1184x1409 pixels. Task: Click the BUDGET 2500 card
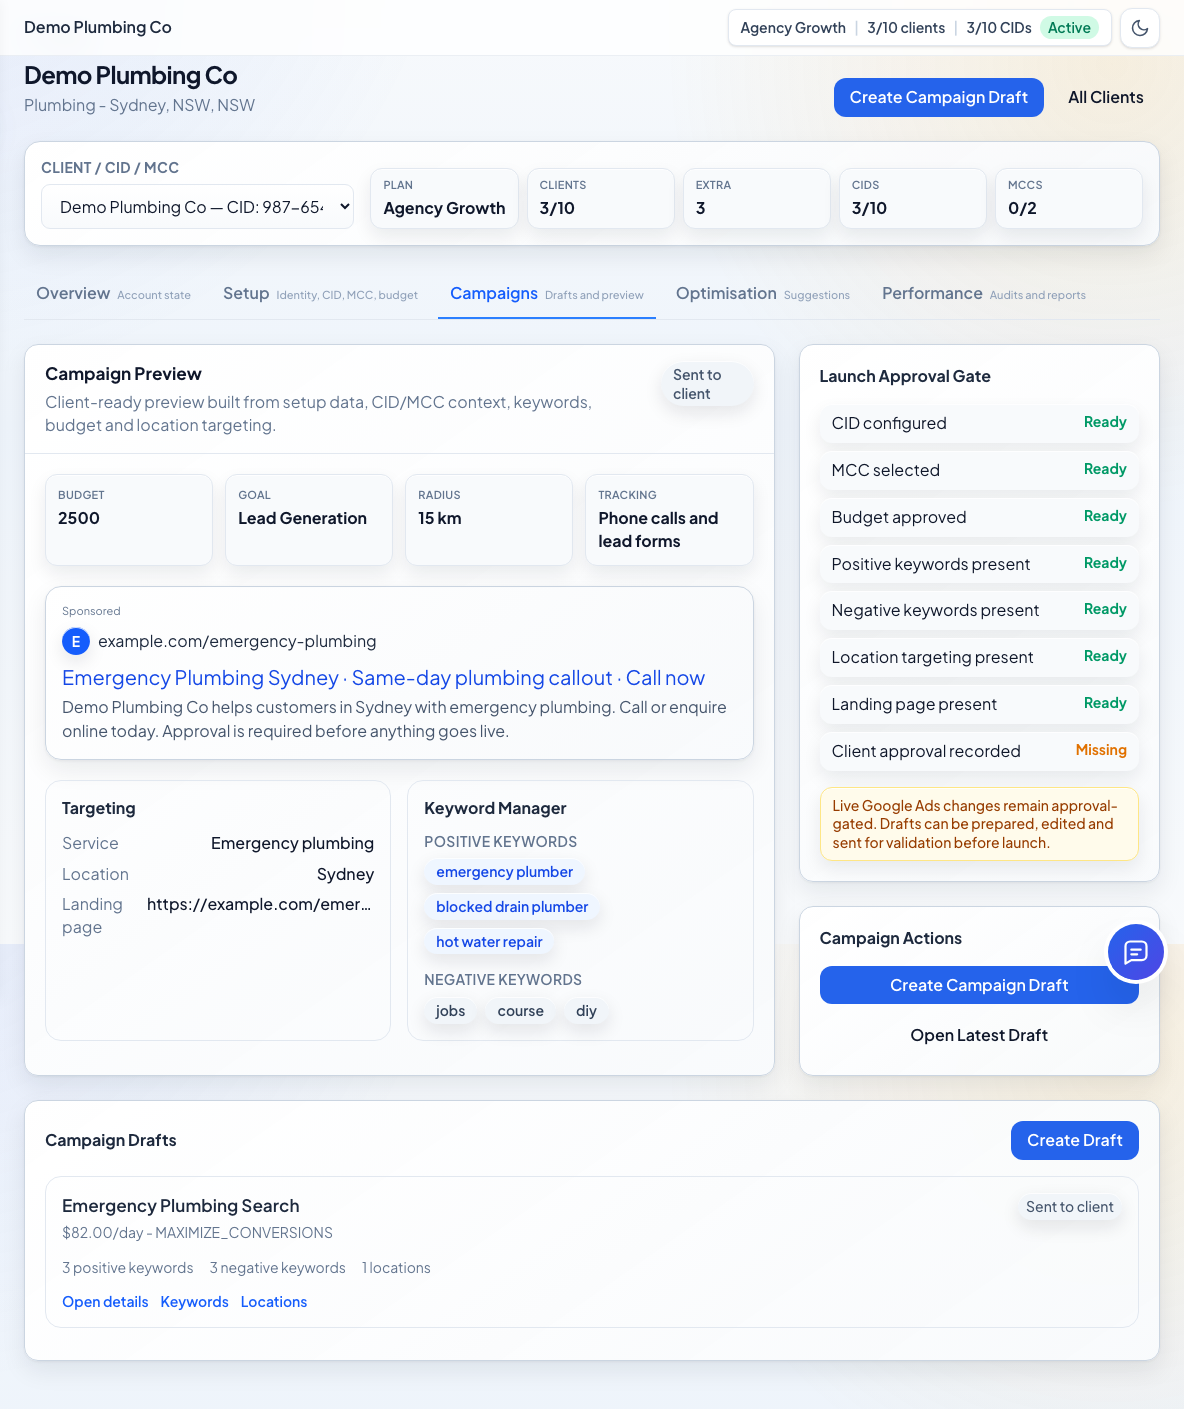[129, 520]
